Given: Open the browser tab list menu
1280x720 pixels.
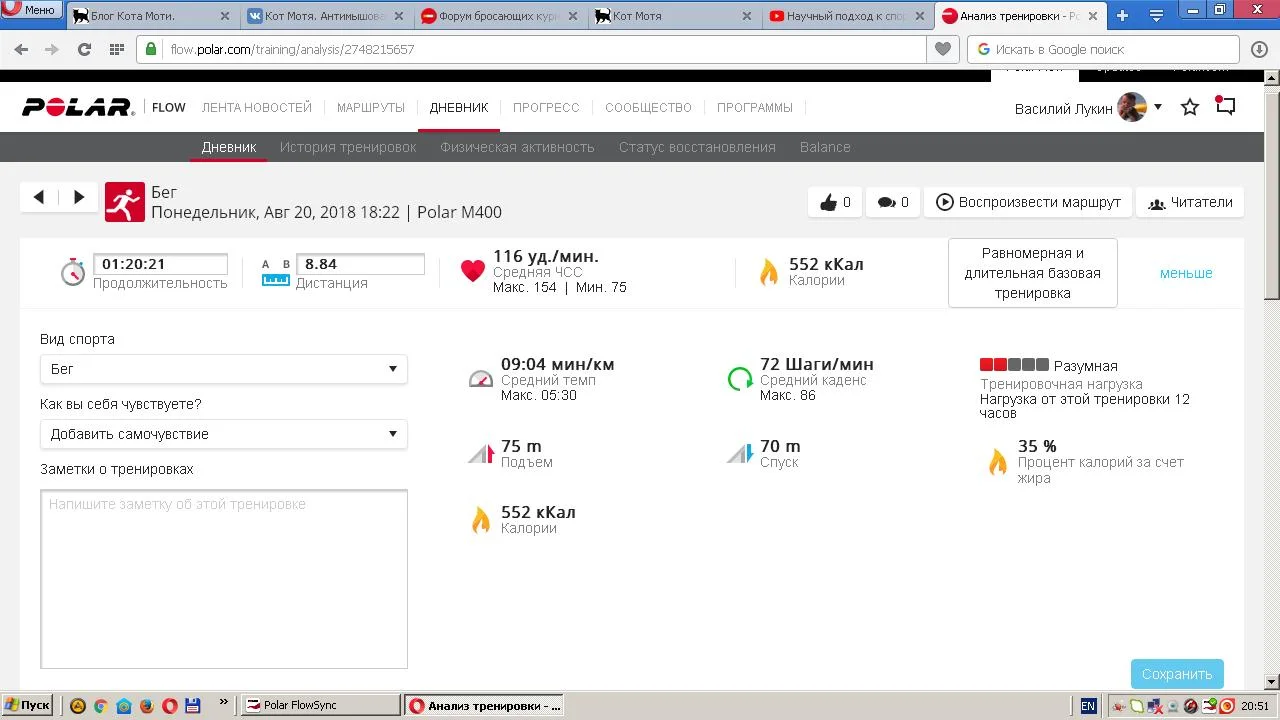Looking at the screenshot, I should click(x=1156, y=16).
